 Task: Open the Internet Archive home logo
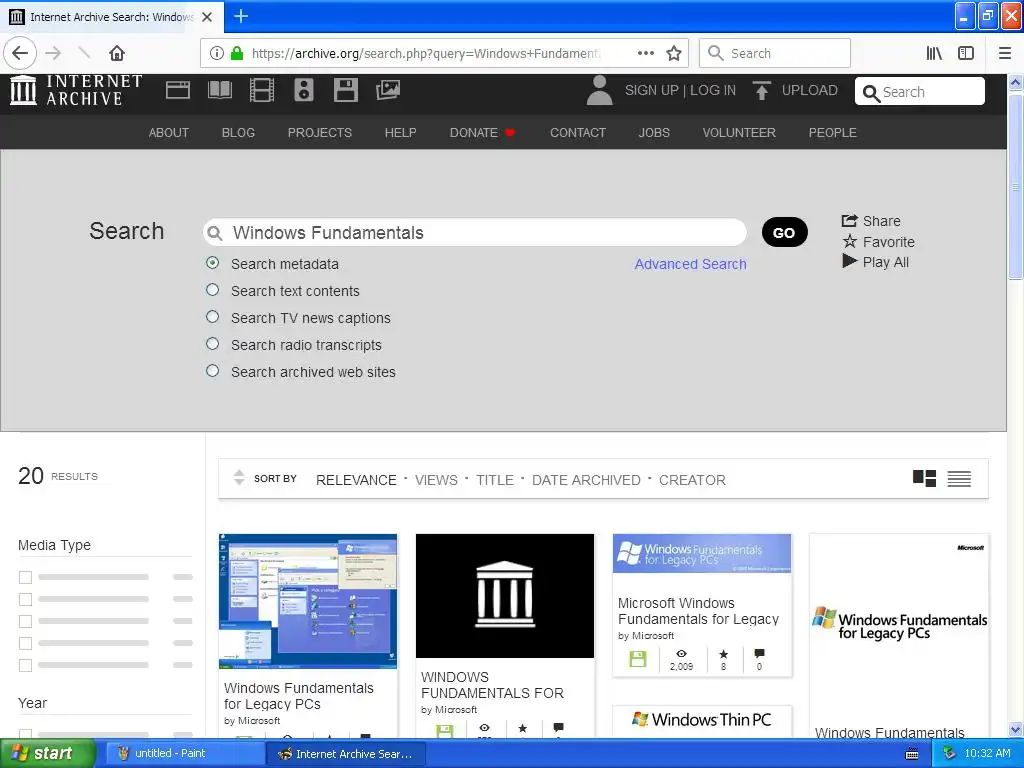pyautogui.click(x=76, y=90)
